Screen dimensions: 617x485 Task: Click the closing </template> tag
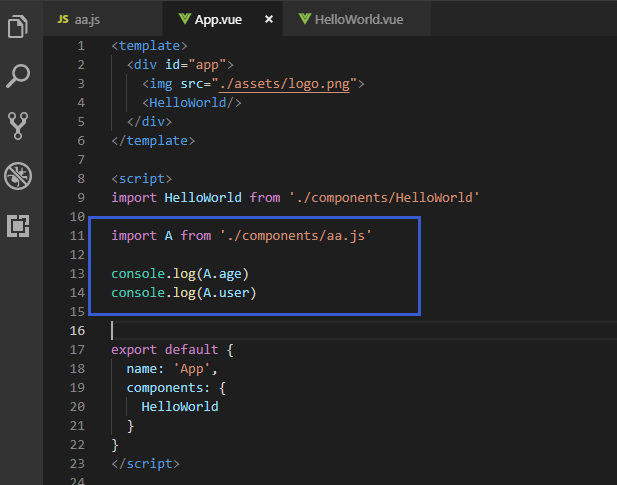[x=153, y=141]
